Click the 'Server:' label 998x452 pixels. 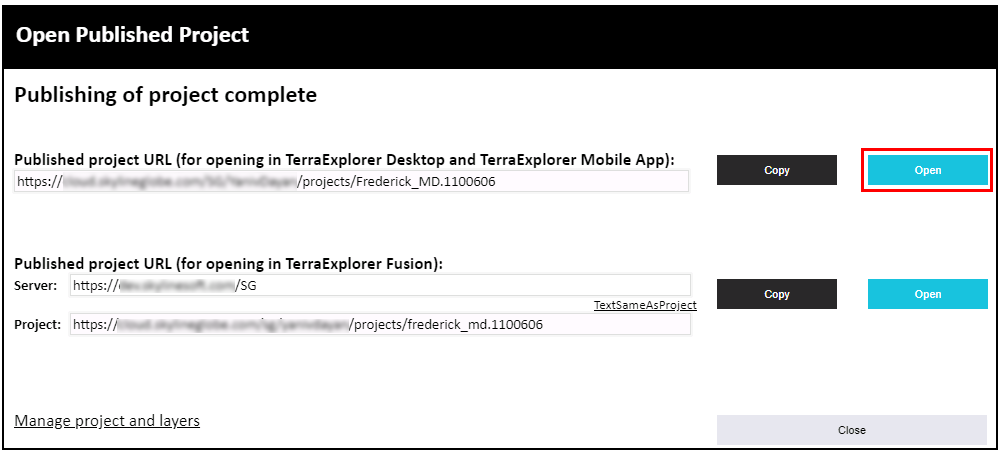pos(36,286)
